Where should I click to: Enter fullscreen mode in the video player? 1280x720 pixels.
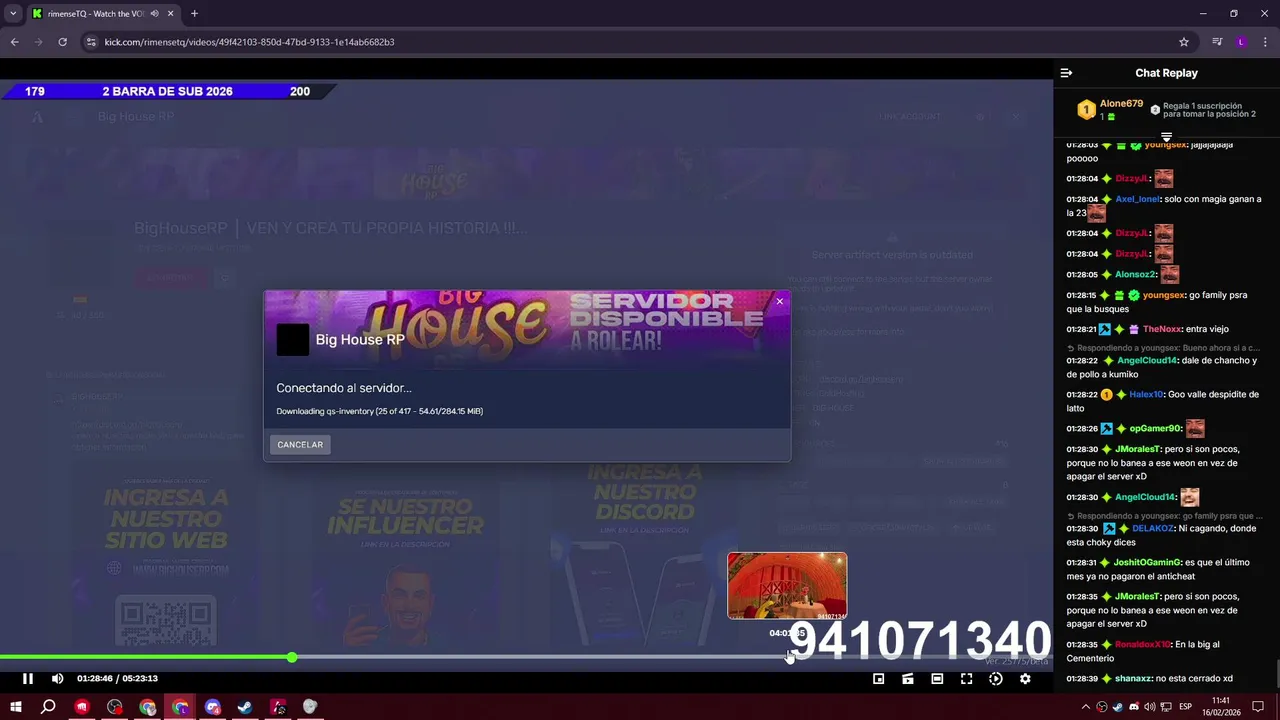966,679
